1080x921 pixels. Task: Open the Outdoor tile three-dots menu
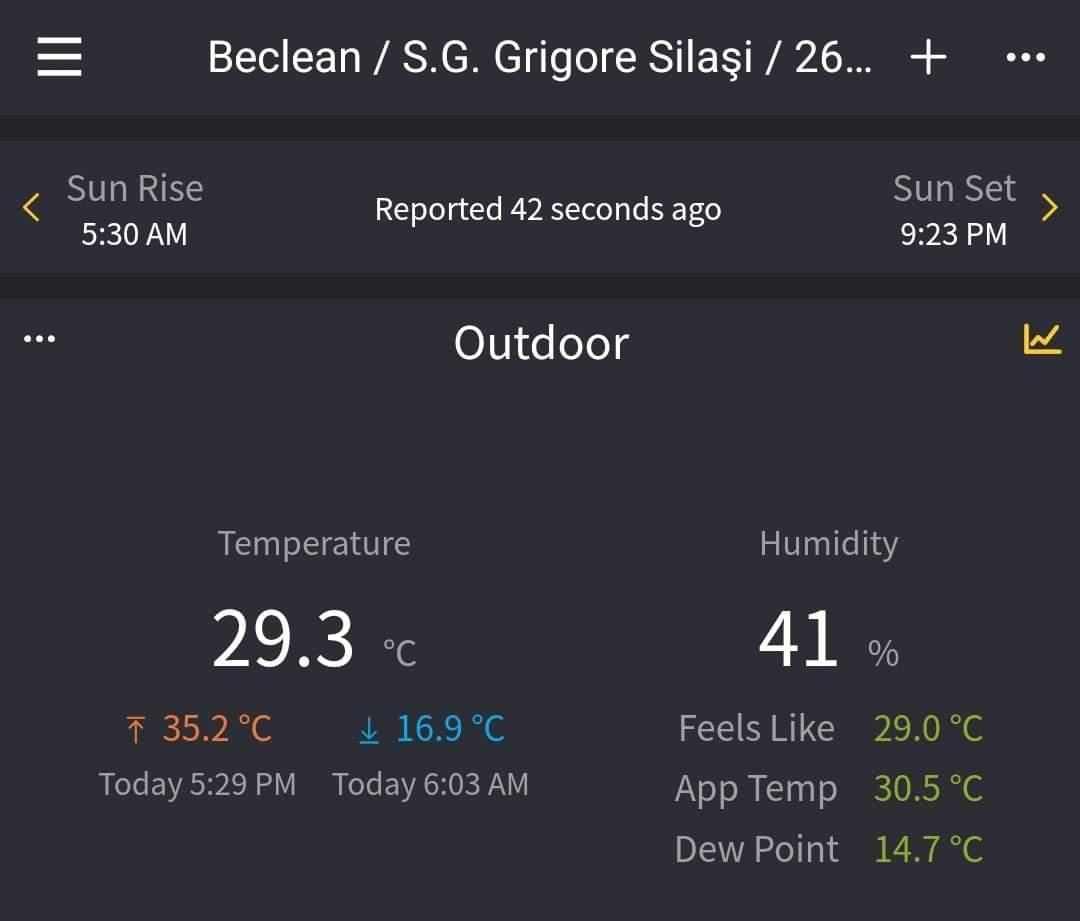(x=39, y=338)
